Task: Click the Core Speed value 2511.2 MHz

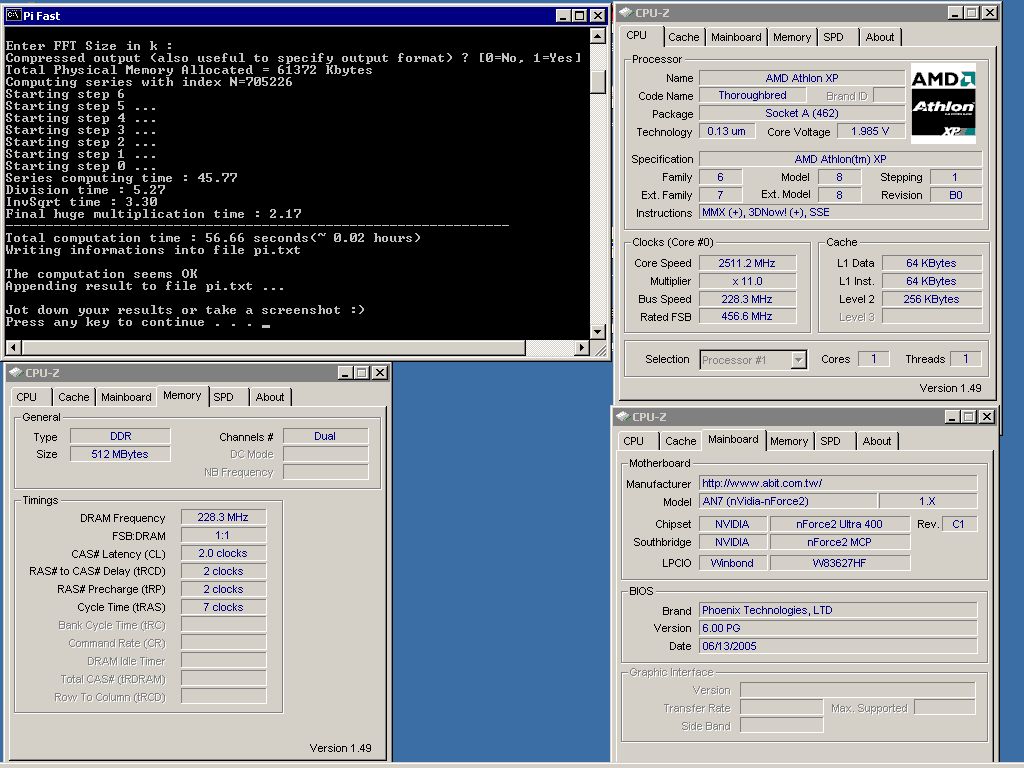Action: (747, 263)
